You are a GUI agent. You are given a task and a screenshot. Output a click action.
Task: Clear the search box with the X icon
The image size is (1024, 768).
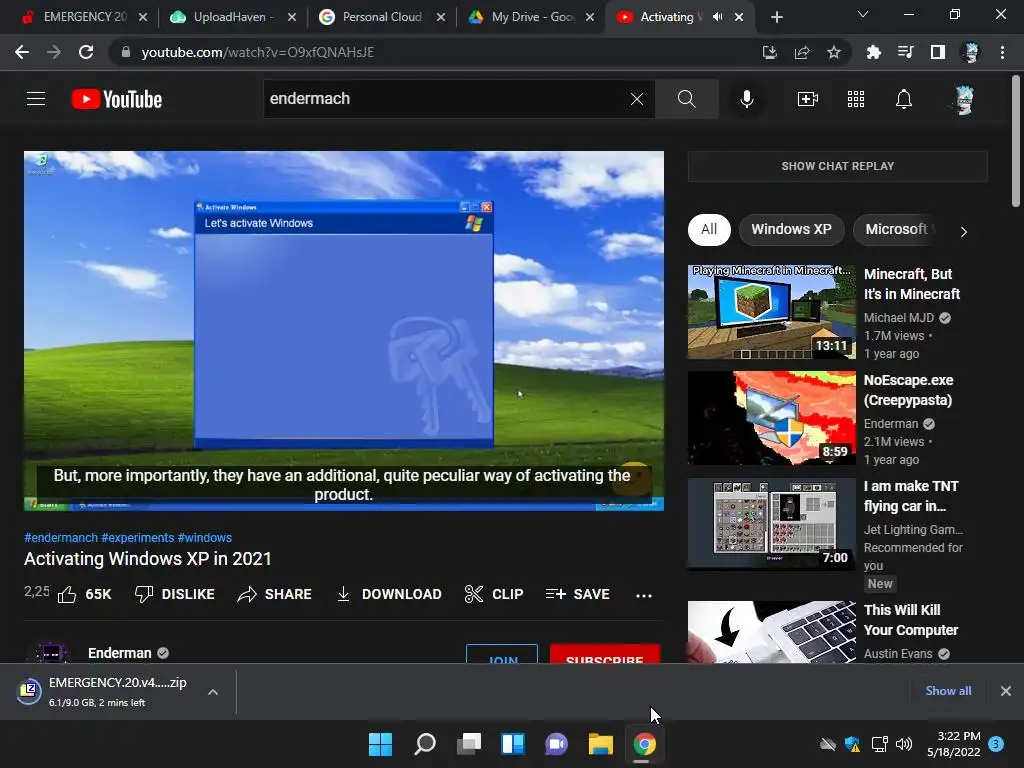(637, 99)
